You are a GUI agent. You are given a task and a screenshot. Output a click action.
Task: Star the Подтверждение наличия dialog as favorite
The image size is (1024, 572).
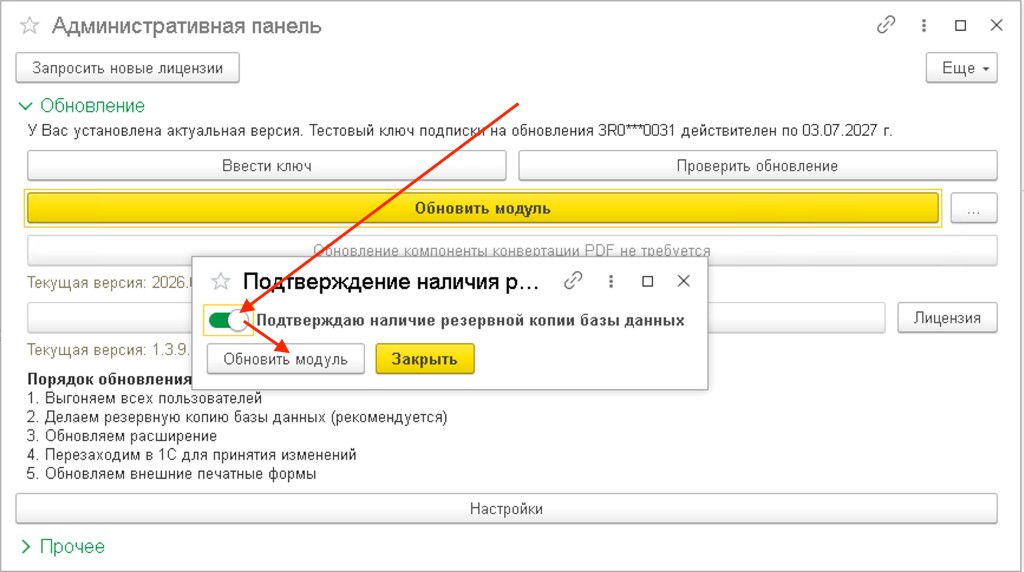[221, 281]
